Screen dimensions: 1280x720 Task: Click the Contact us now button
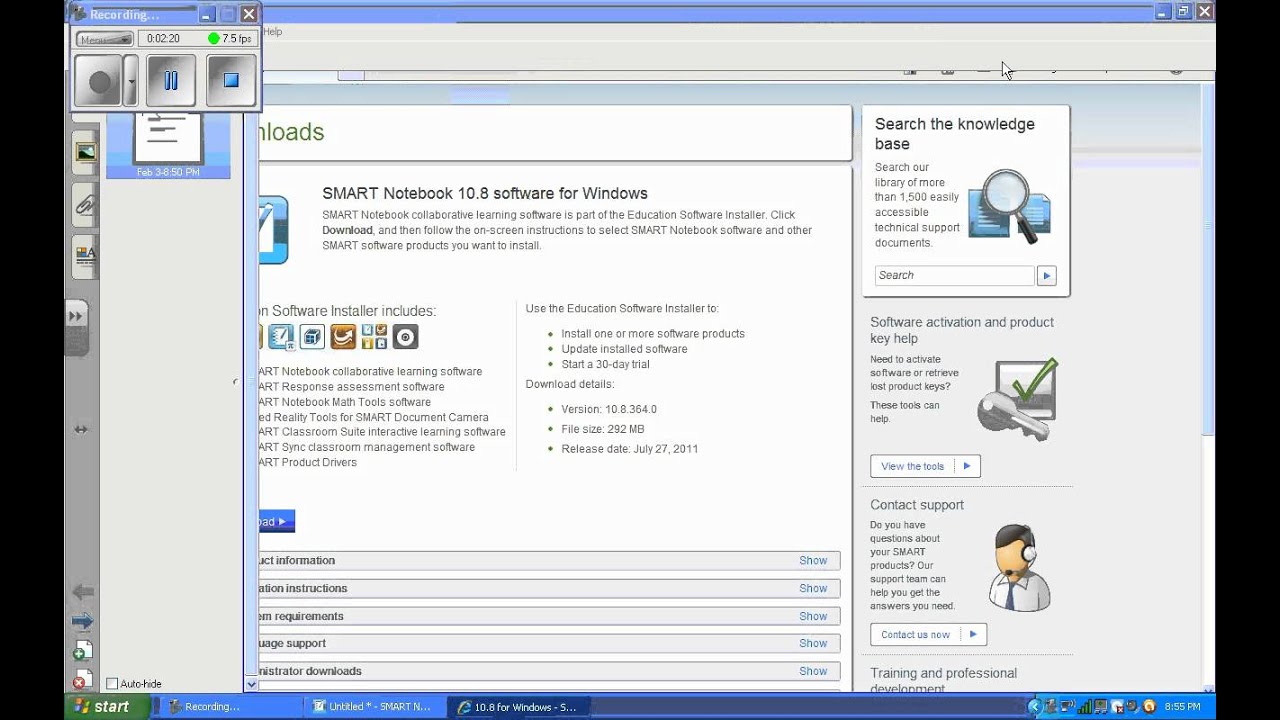928,634
